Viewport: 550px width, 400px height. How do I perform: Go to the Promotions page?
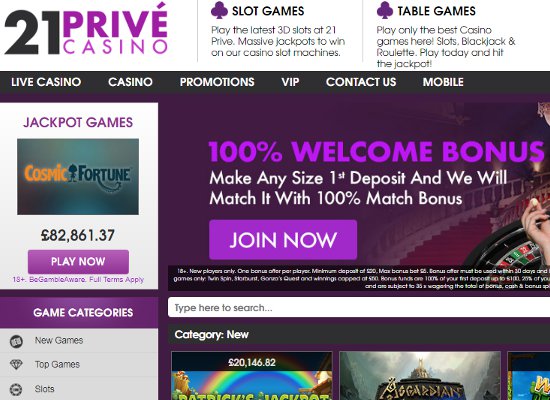click(x=217, y=82)
